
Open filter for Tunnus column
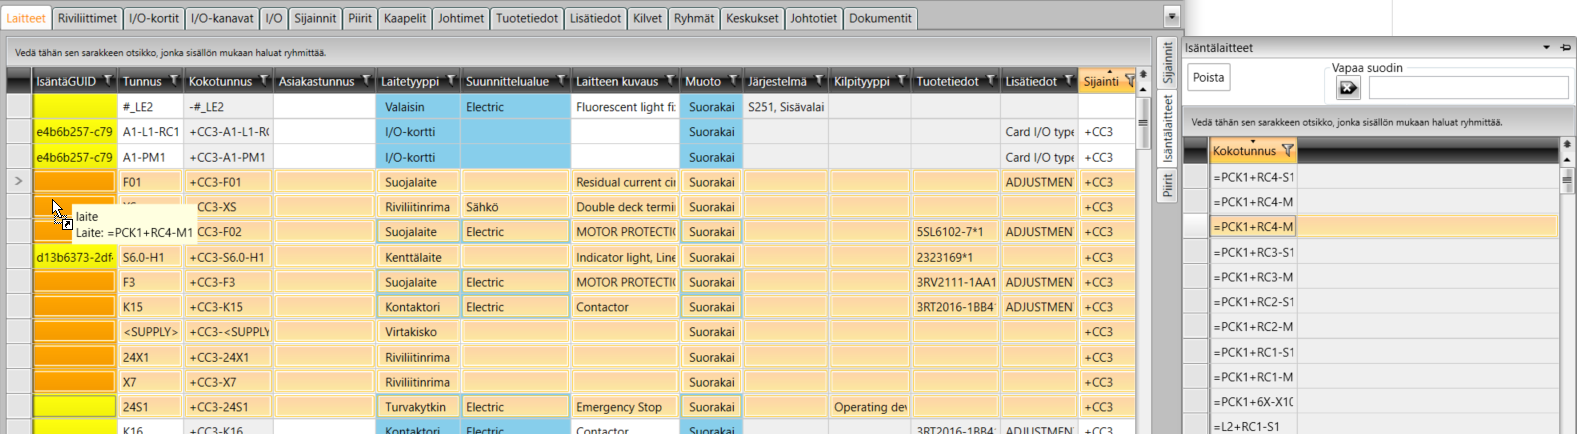(174, 81)
